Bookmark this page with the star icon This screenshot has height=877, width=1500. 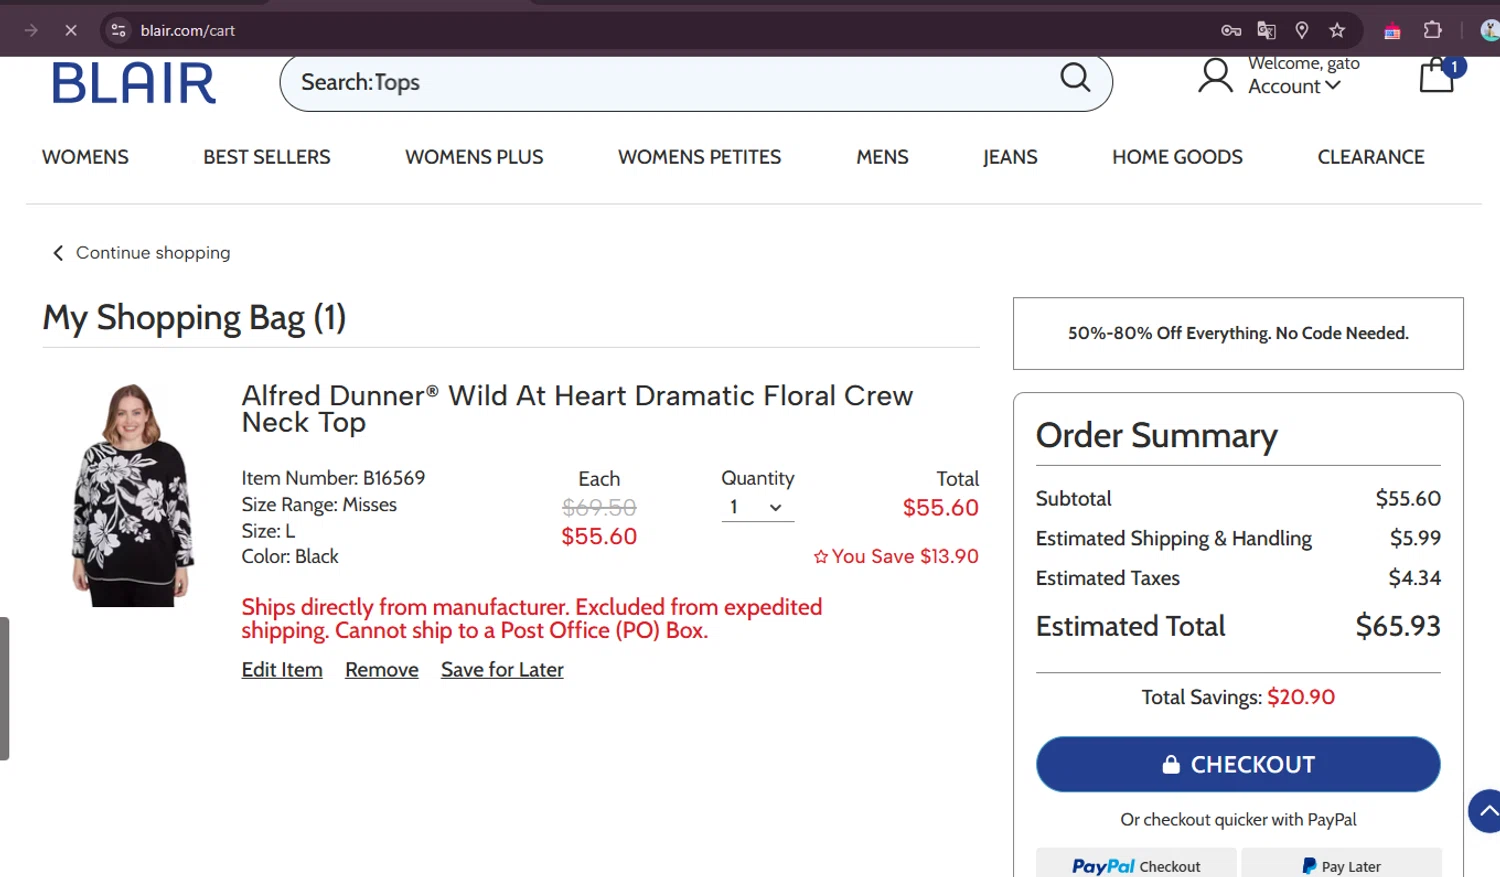click(x=1337, y=30)
